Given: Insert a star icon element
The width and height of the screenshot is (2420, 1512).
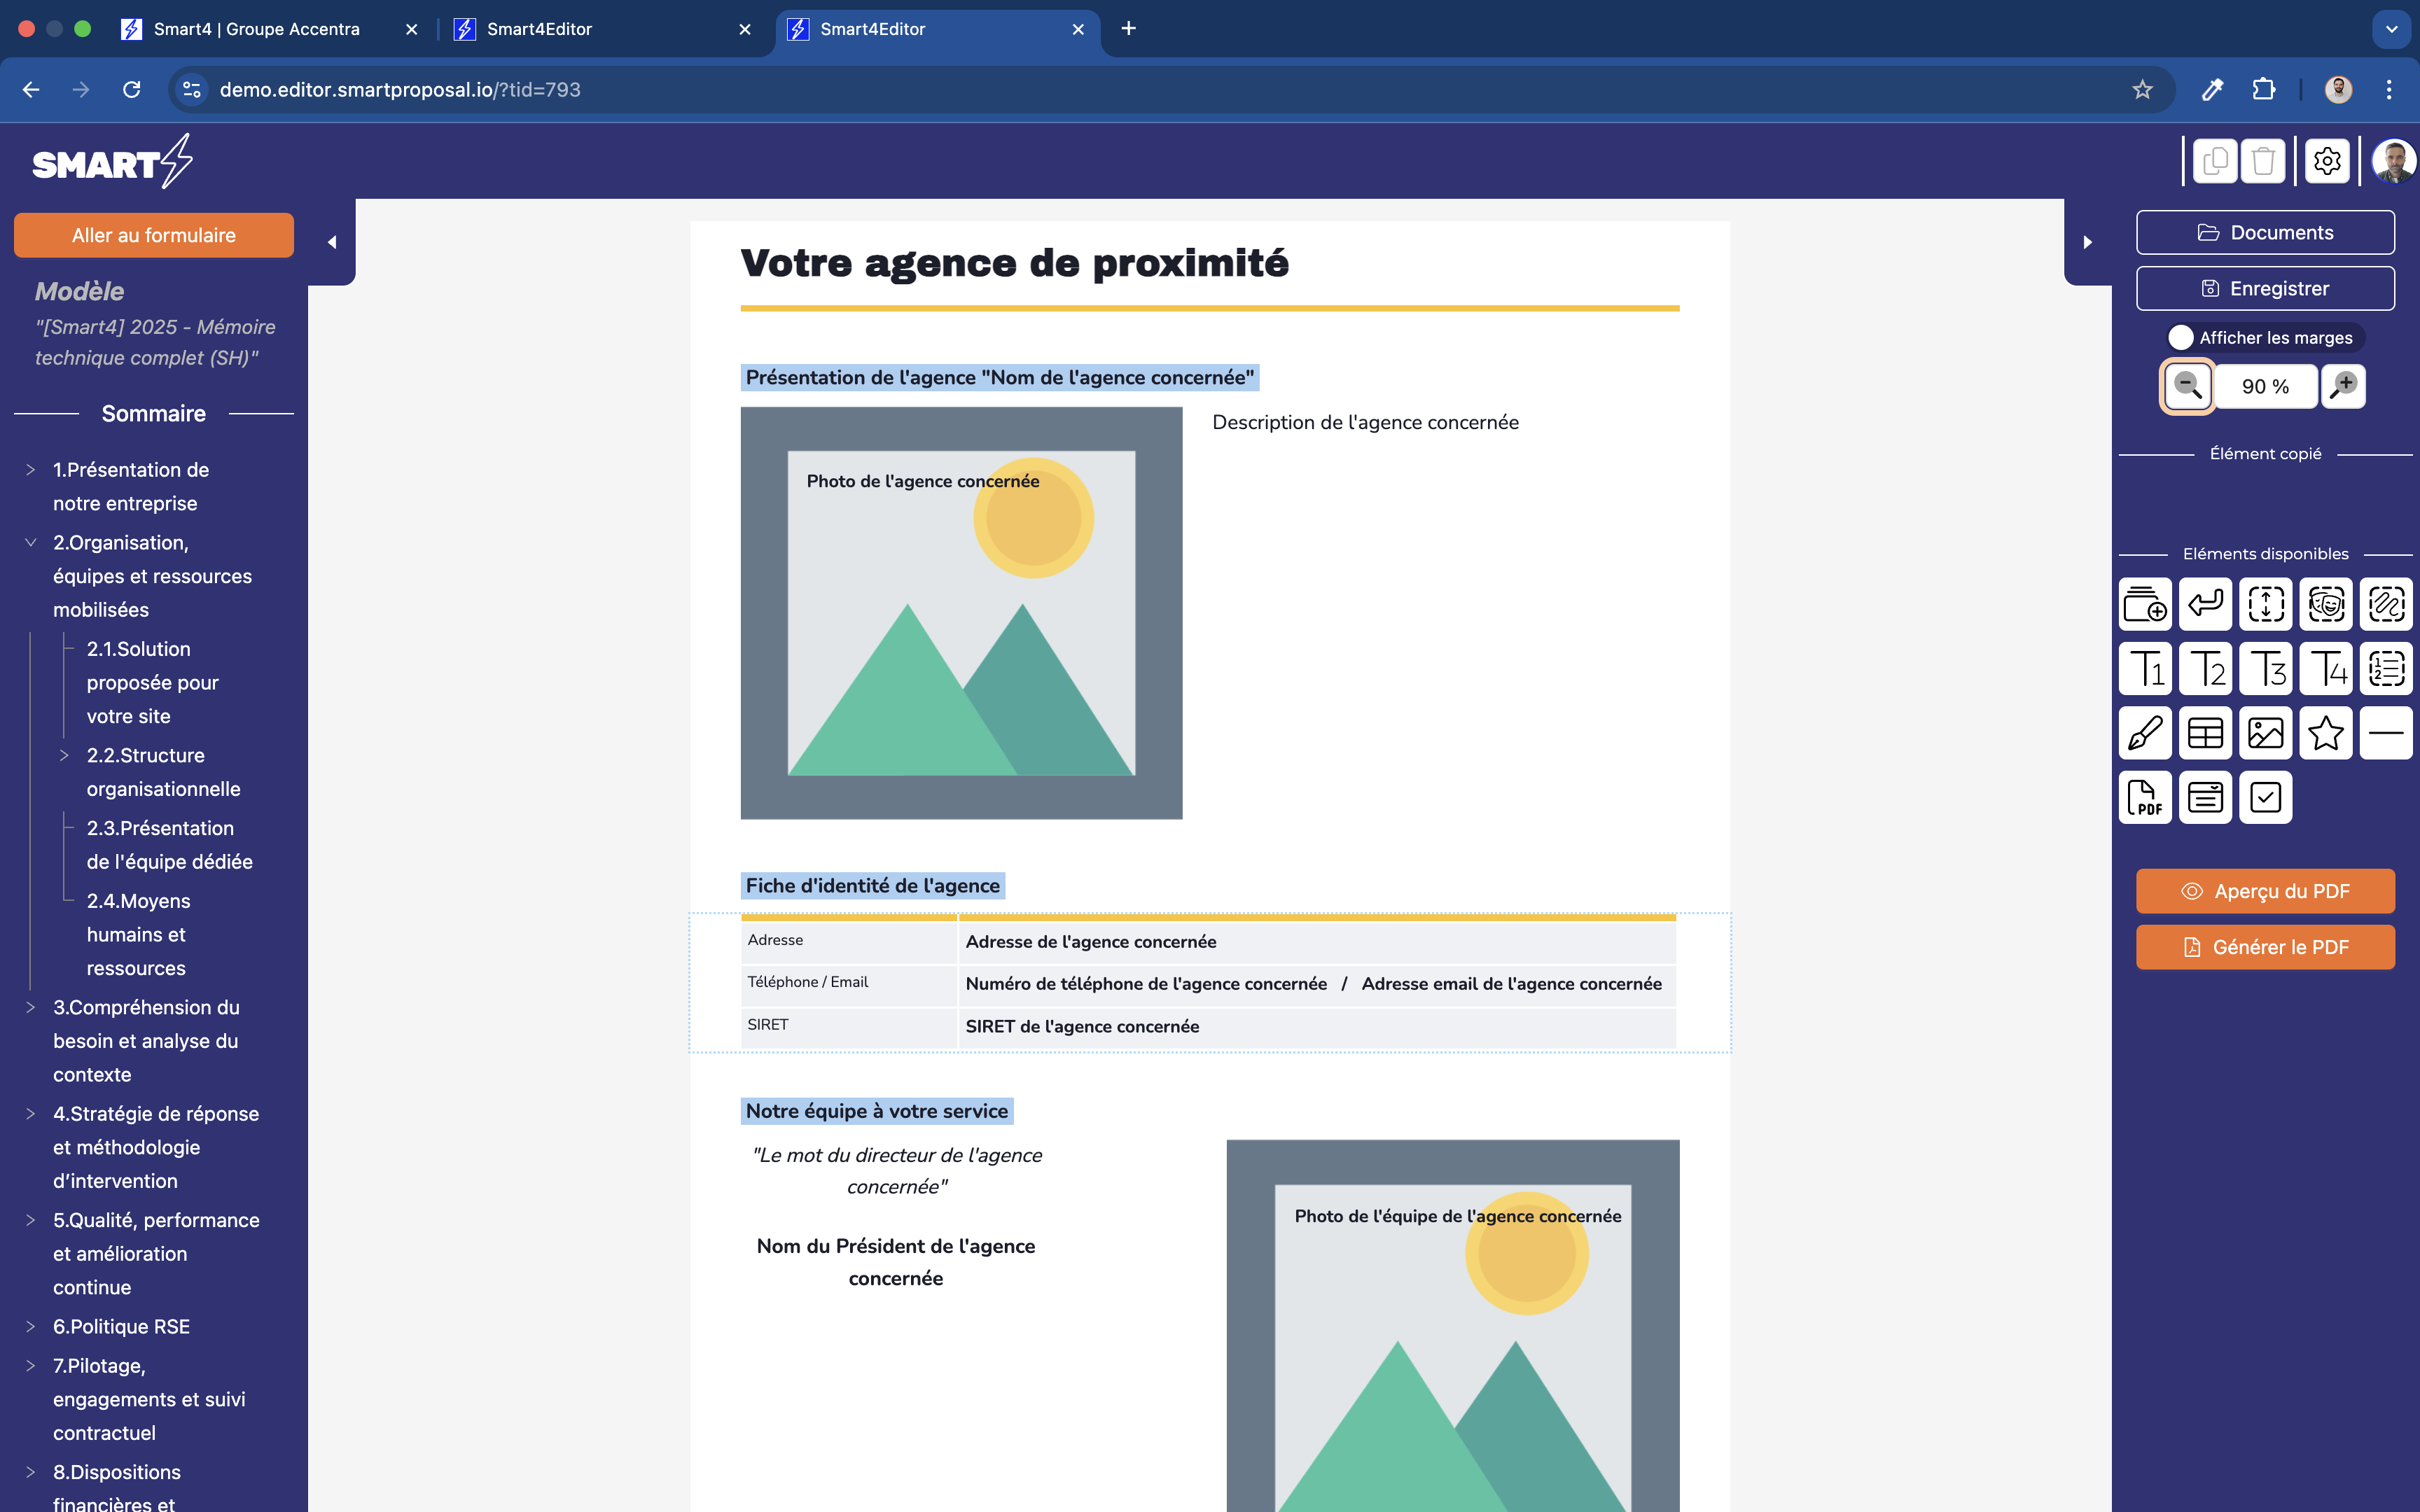Looking at the screenshot, I should tap(2325, 733).
